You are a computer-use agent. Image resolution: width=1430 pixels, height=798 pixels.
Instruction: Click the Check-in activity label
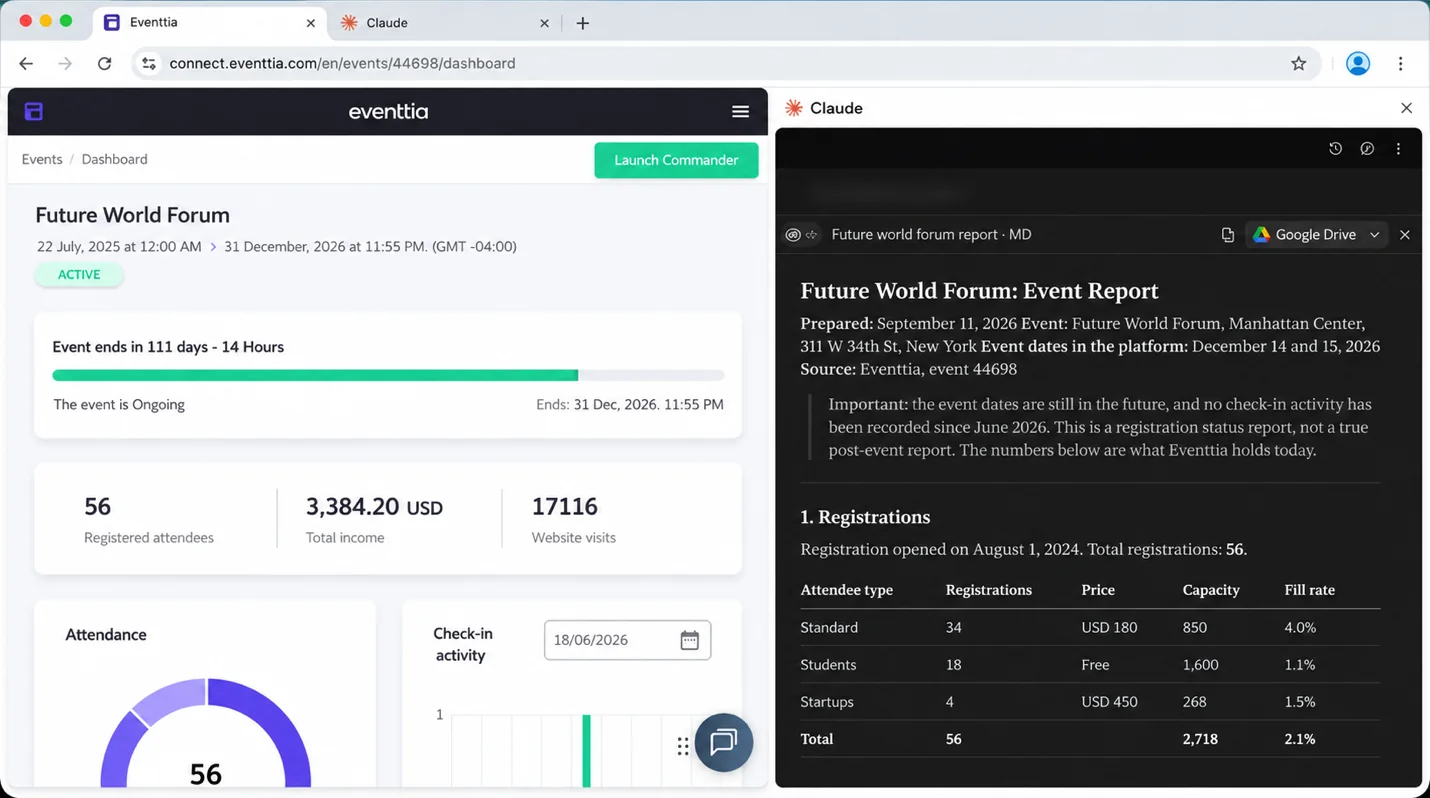pyautogui.click(x=462, y=645)
